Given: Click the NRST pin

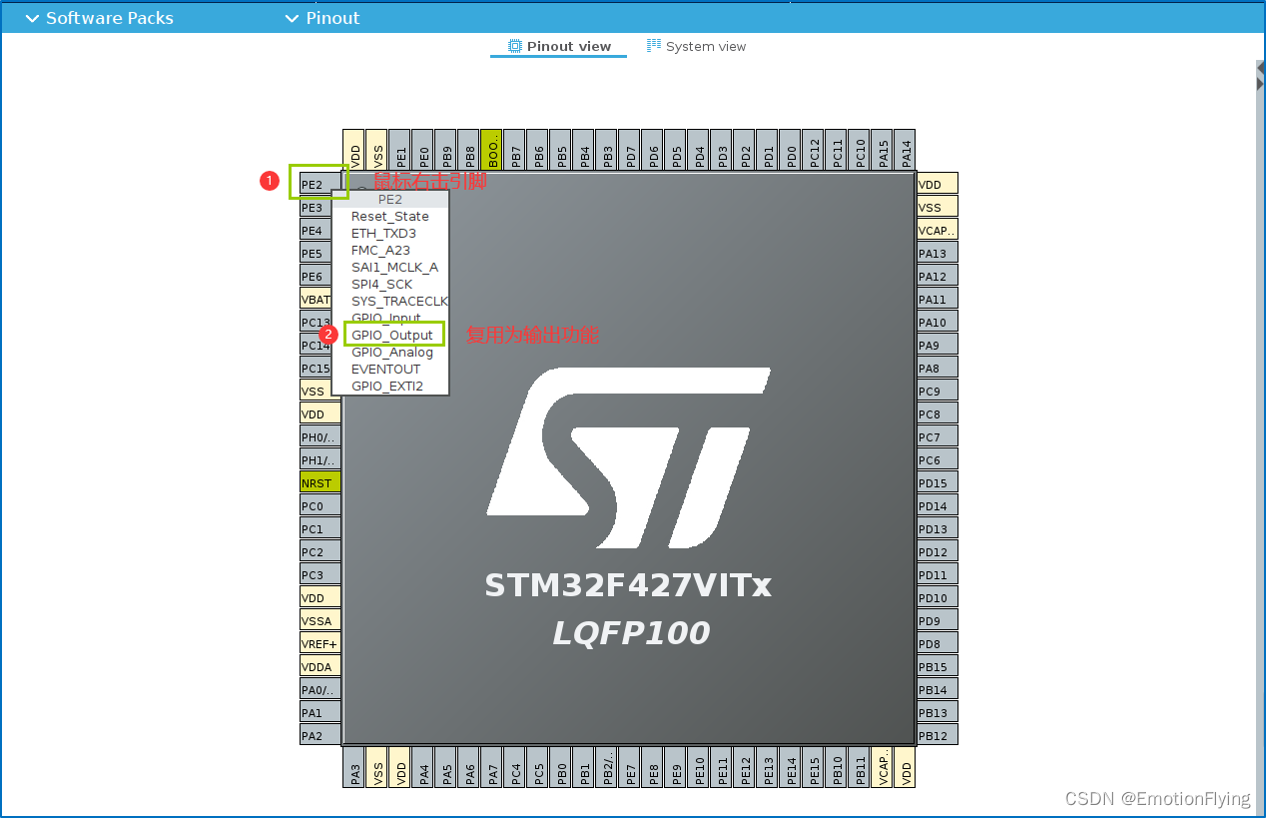Looking at the screenshot, I should click(318, 482).
